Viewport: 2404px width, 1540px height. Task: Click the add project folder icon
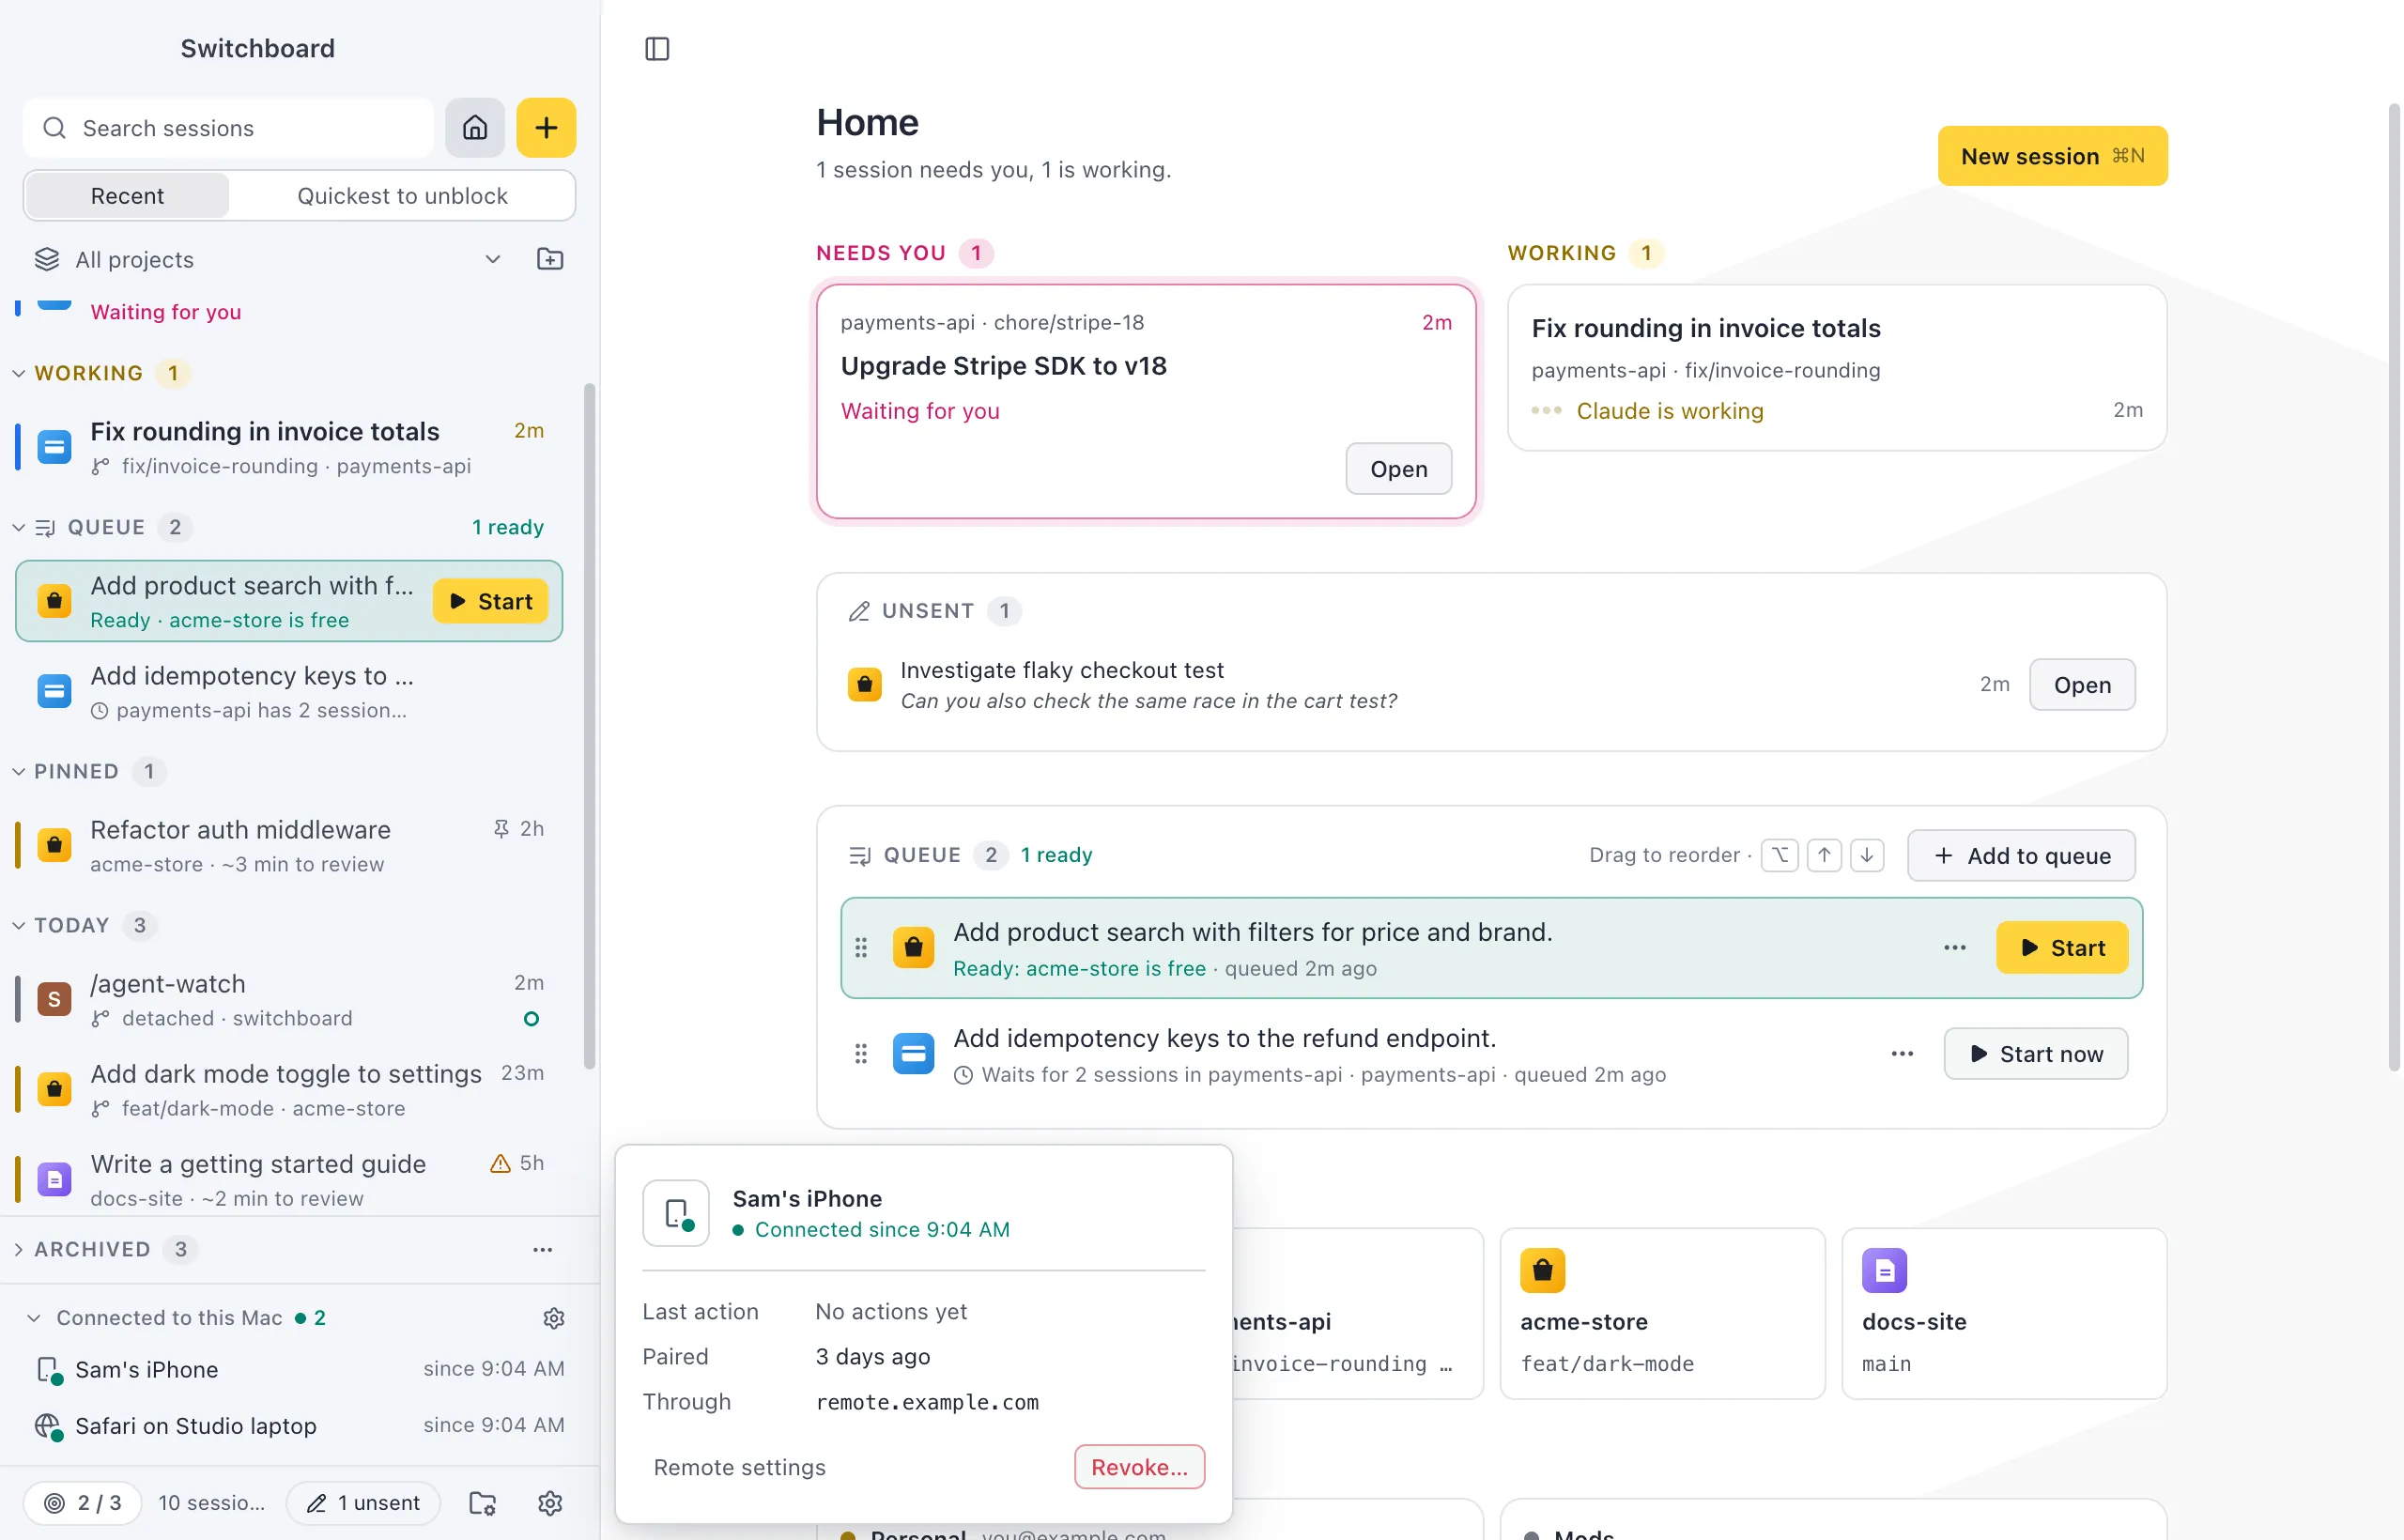click(x=550, y=259)
